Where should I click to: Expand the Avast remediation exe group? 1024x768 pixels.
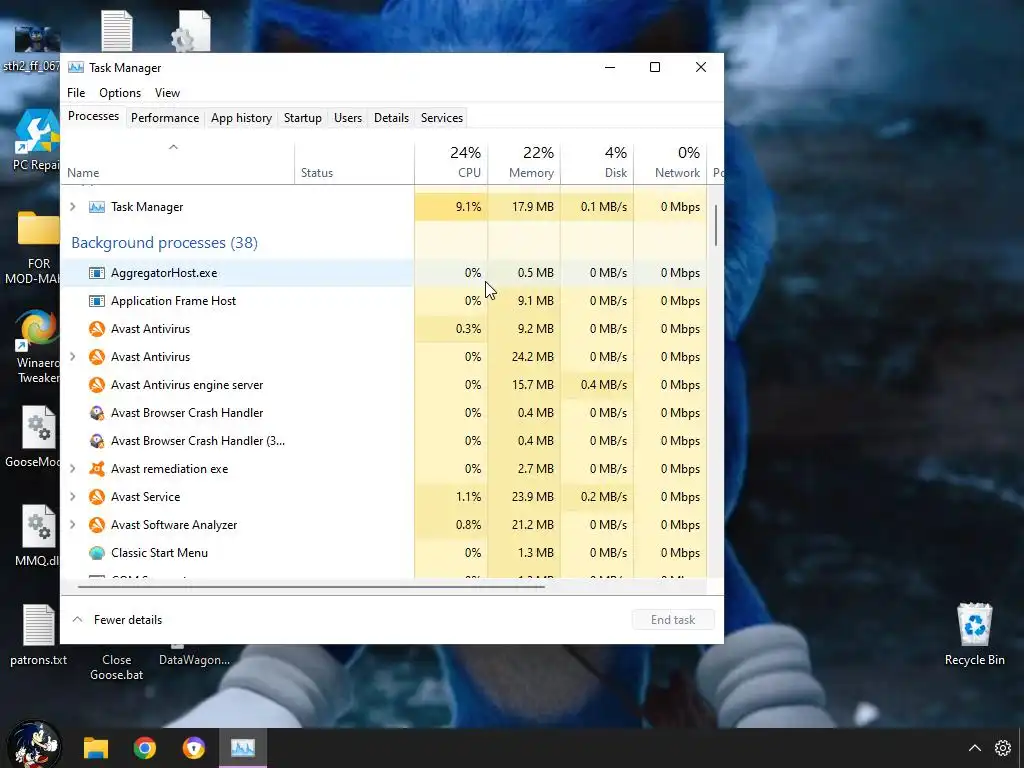[x=72, y=469]
